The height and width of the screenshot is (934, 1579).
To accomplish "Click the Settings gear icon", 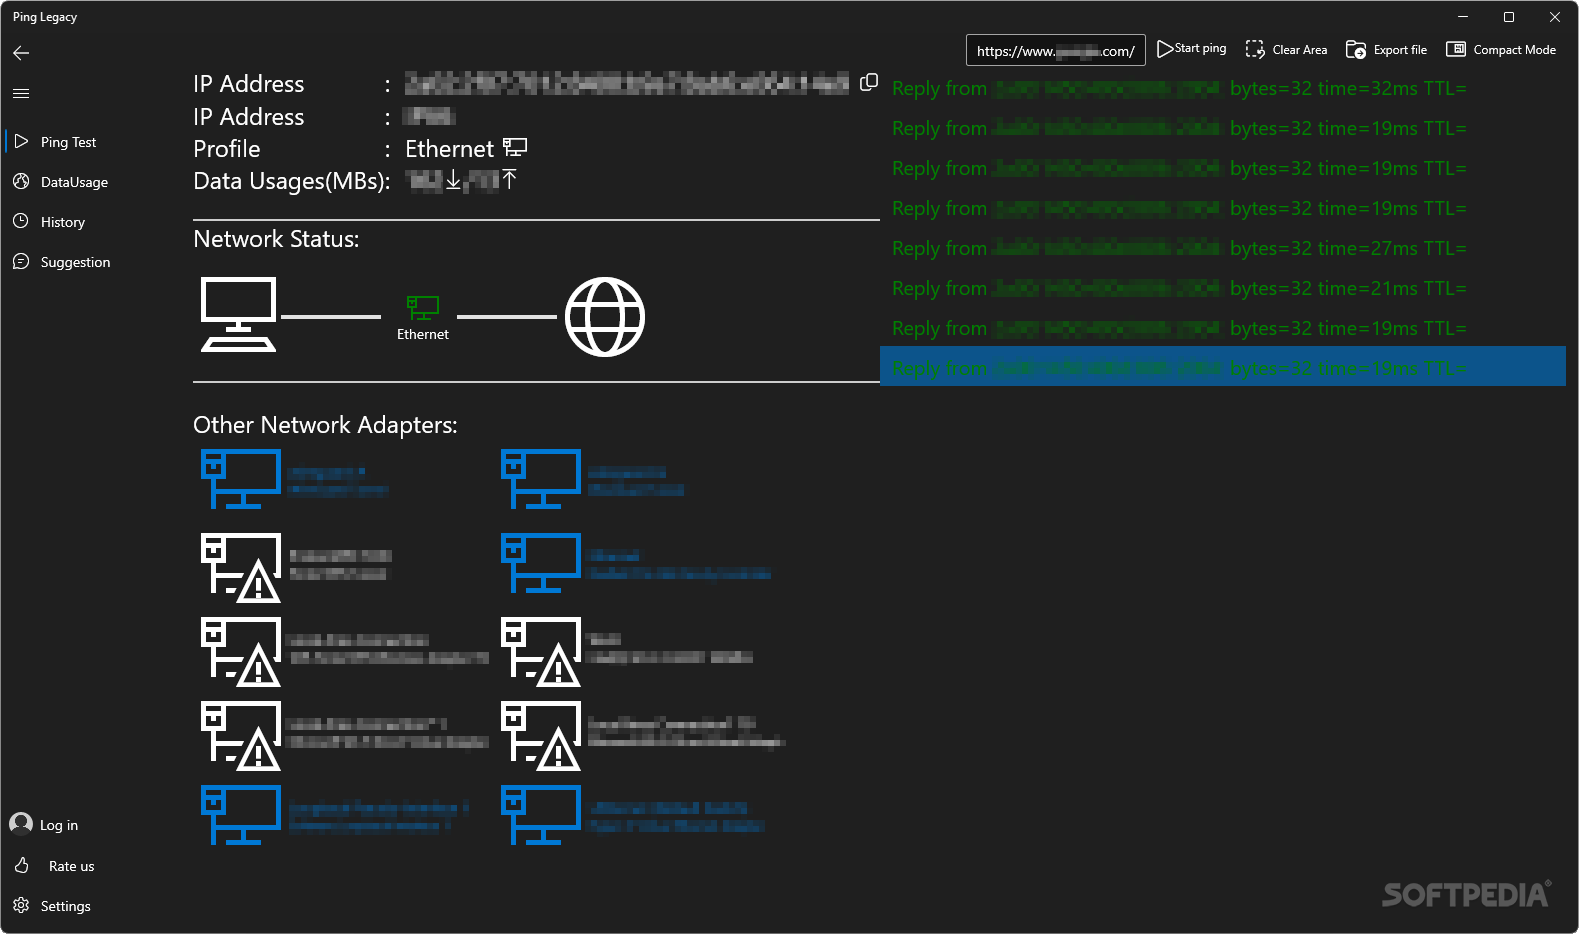I will [x=21, y=905].
